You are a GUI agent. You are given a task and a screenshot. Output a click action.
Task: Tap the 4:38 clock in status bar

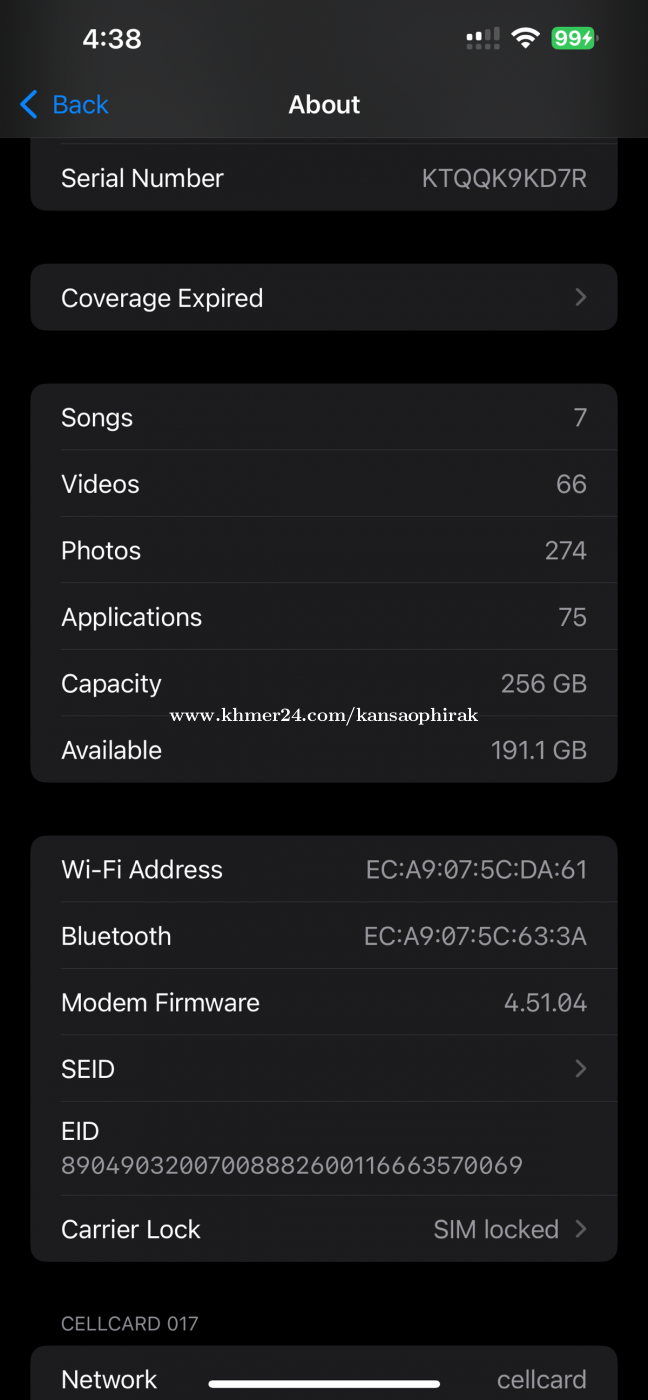pos(112,39)
